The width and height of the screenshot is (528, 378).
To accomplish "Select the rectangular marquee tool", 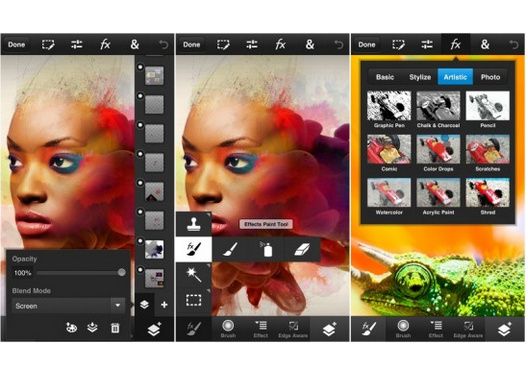I will click(x=194, y=300).
